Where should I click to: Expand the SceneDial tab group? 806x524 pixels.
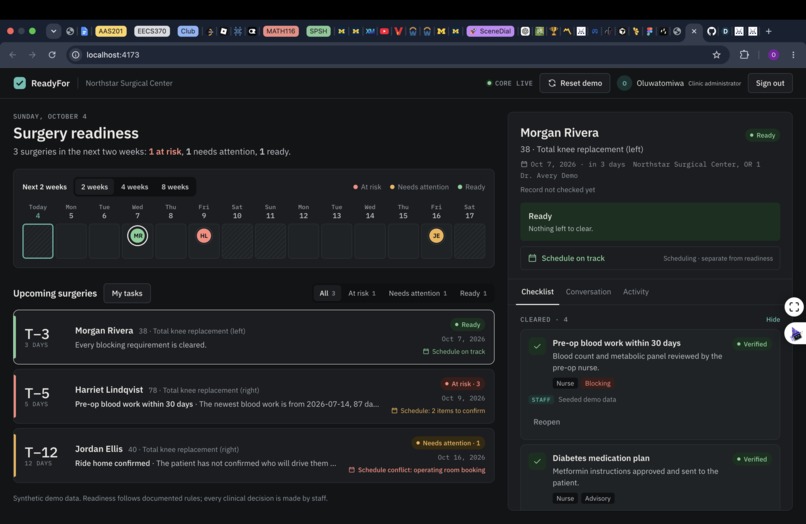(490, 31)
